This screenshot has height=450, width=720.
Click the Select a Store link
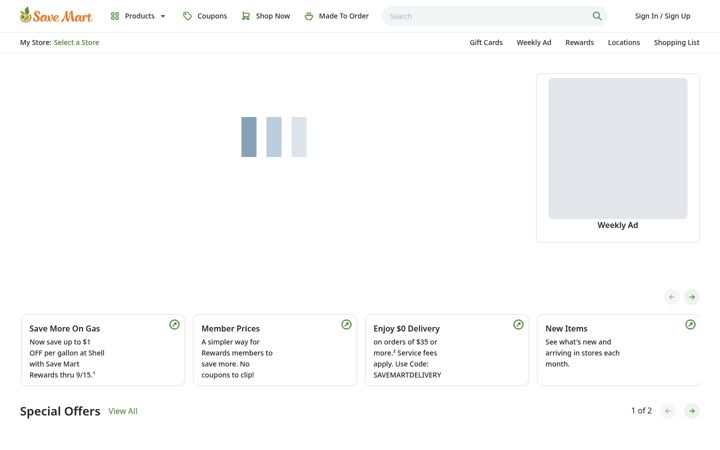pos(76,42)
